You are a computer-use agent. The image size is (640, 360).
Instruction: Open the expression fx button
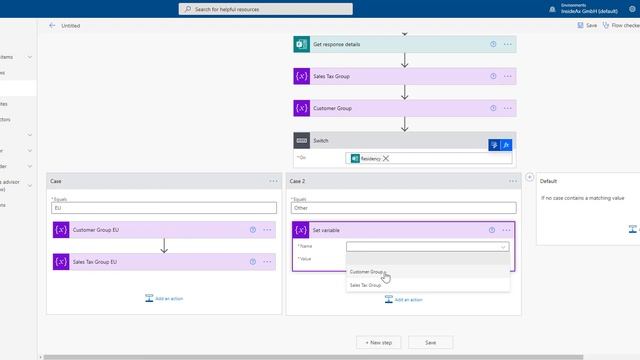pyautogui.click(x=506, y=145)
